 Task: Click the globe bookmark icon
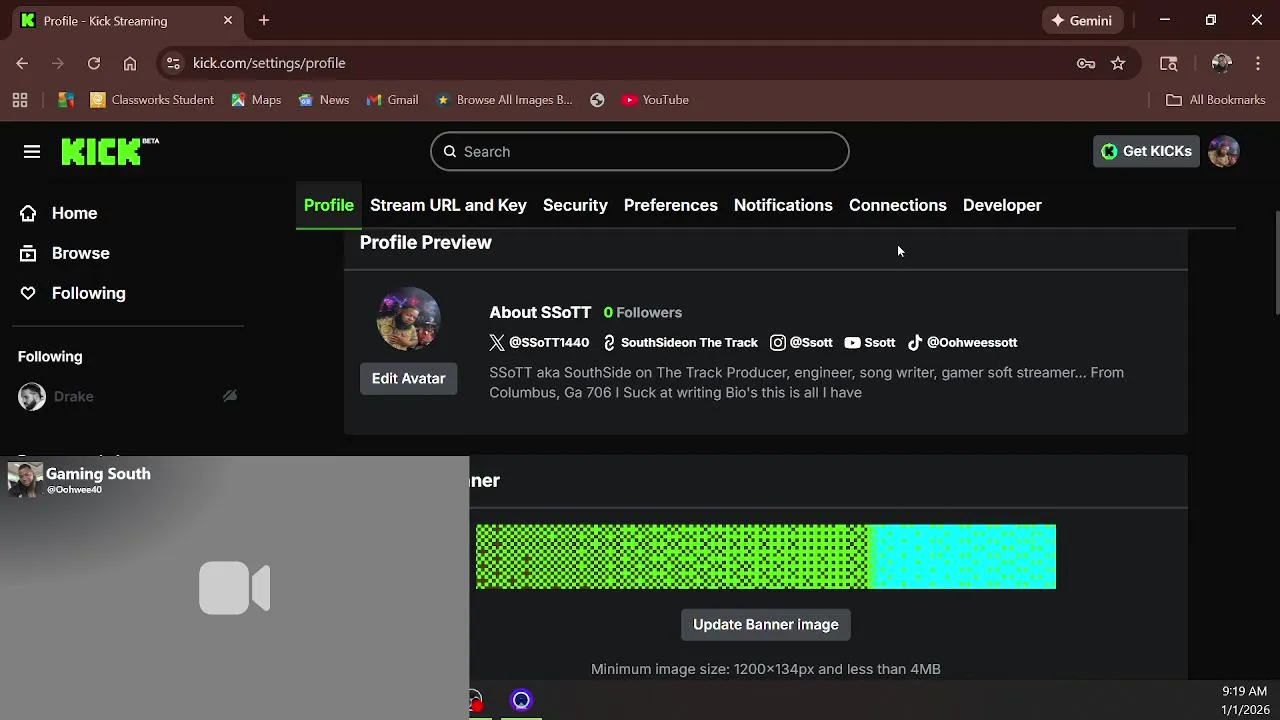point(597,100)
